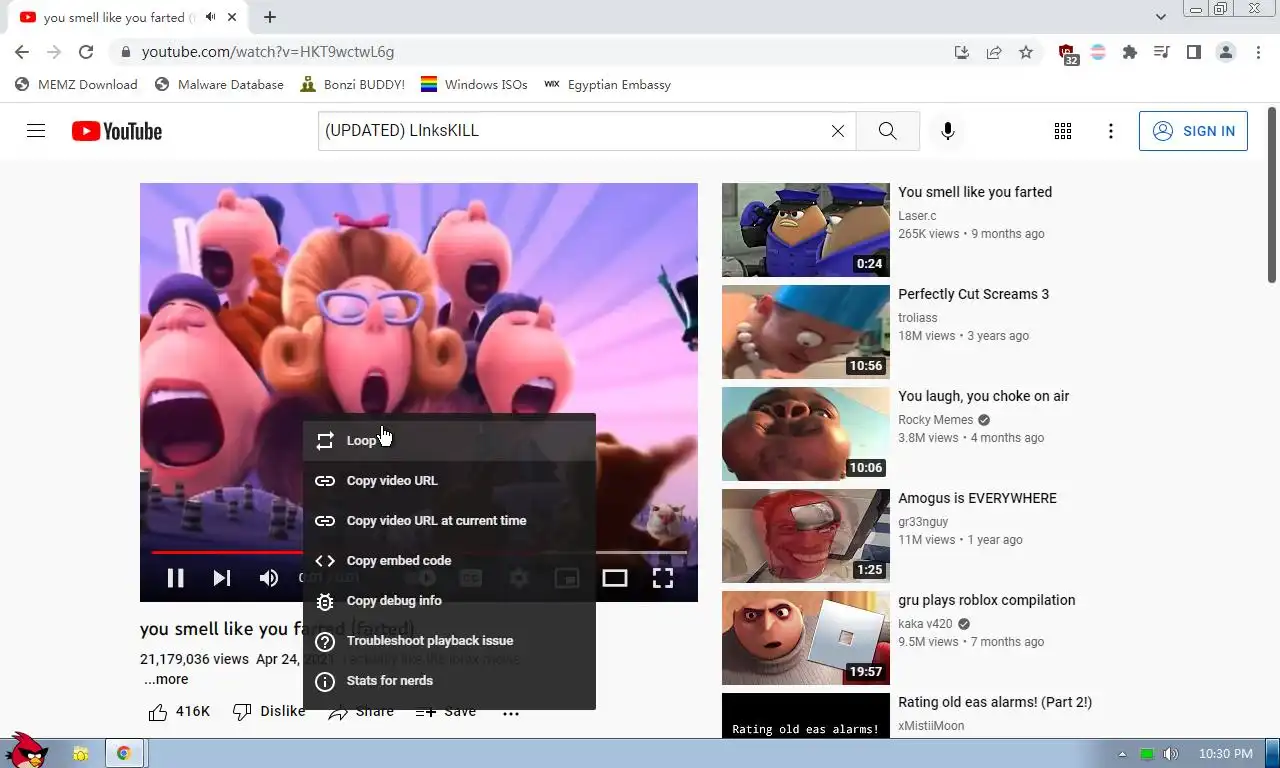Toggle Chrome side panel
The width and height of the screenshot is (1280, 768).
pos(1194,52)
